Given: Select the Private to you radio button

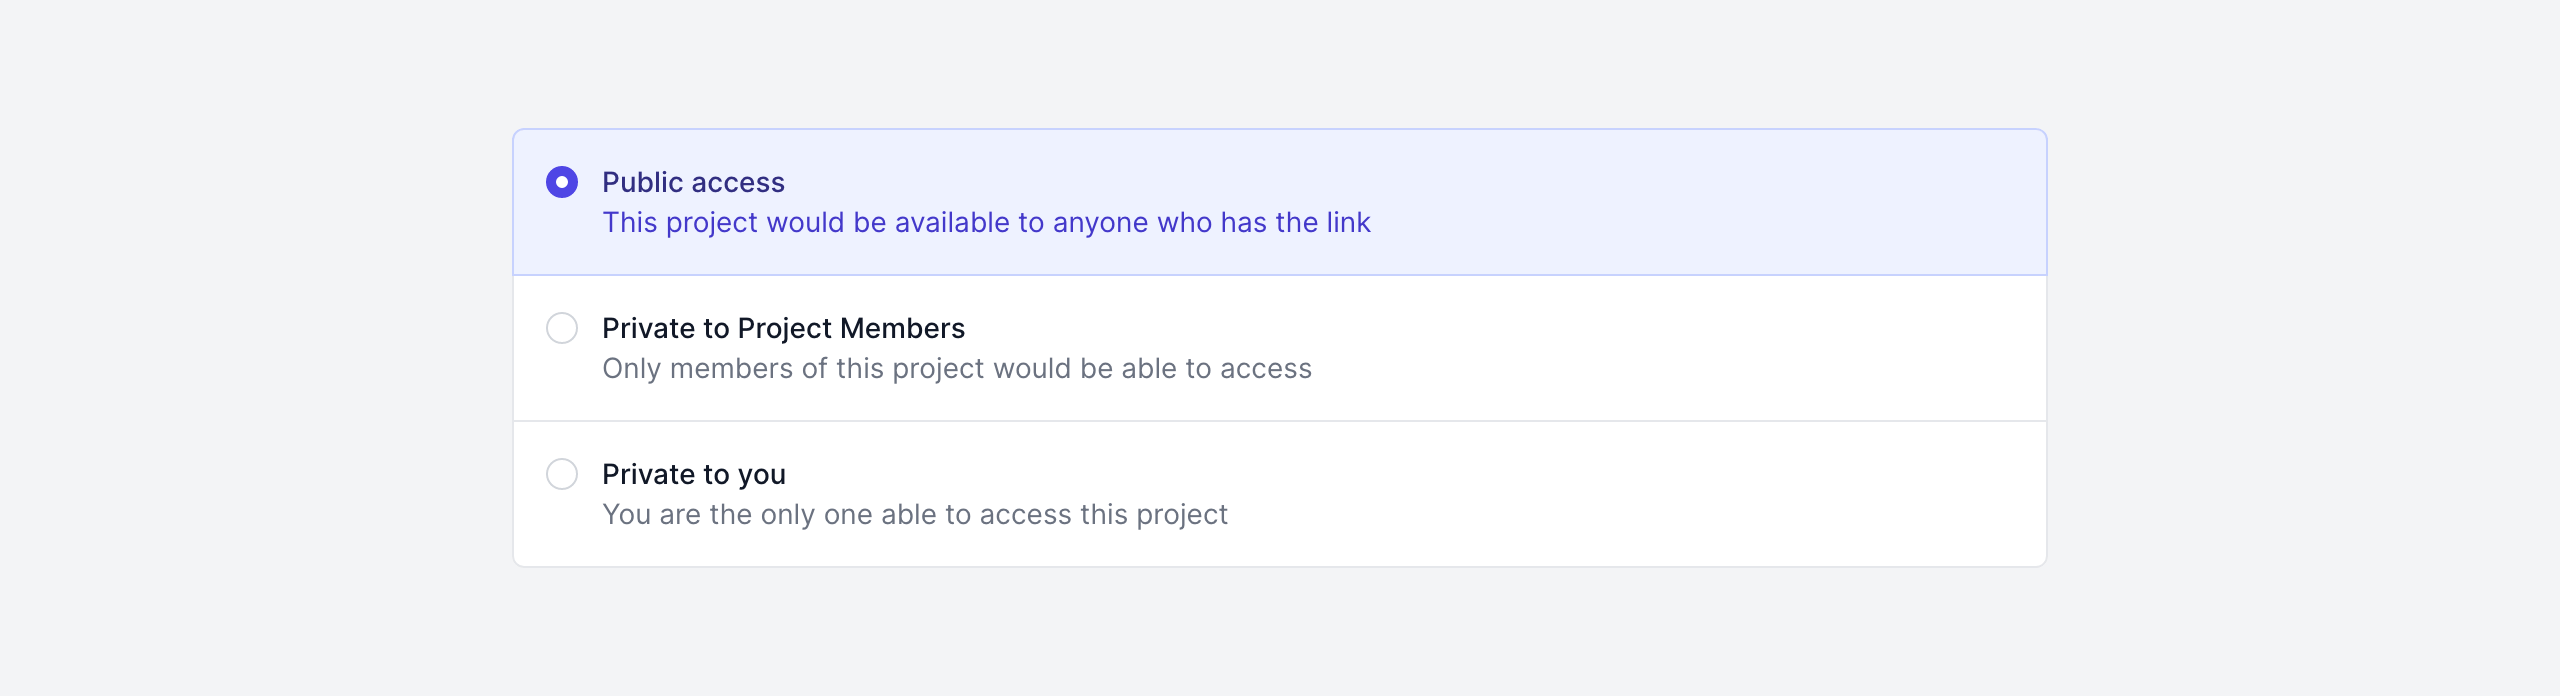Looking at the screenshot, I should tap(562, 474).
